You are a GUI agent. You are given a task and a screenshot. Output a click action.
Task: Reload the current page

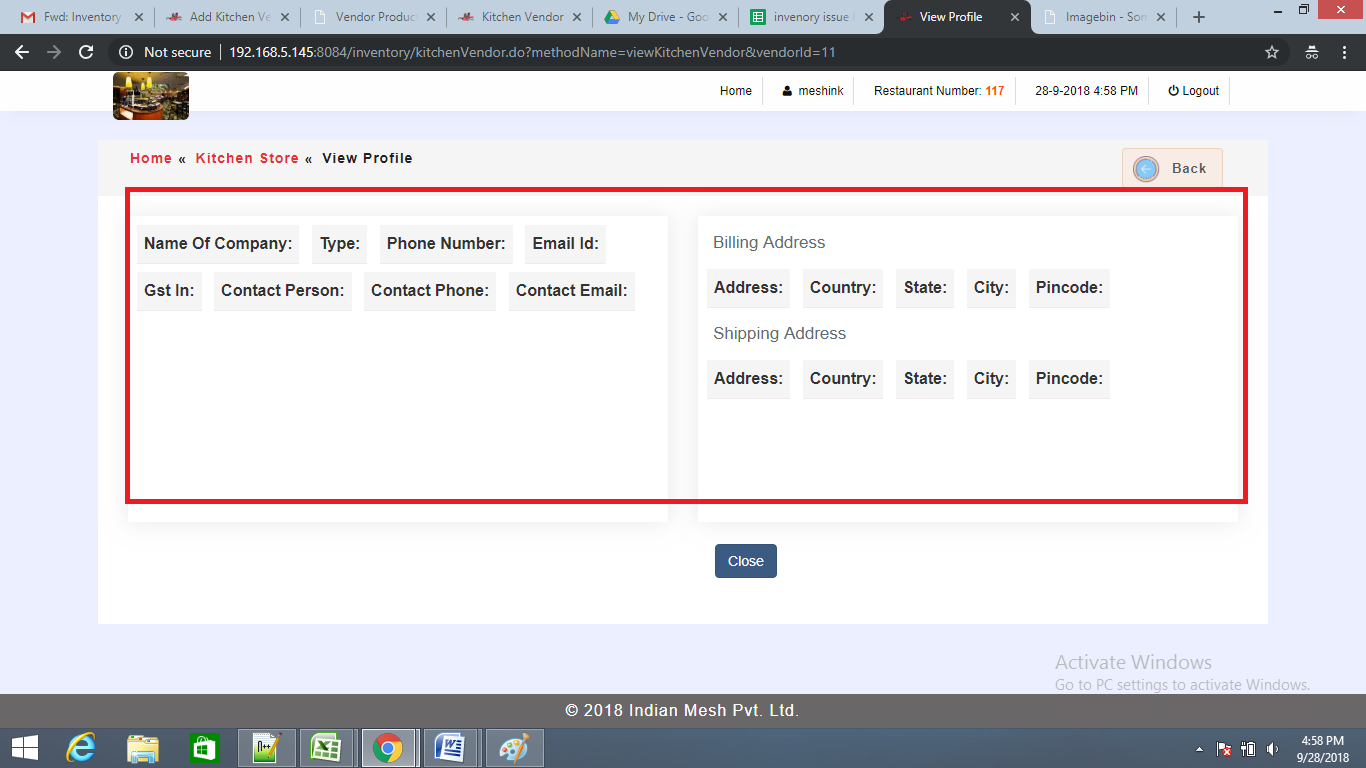coord(86,52)
